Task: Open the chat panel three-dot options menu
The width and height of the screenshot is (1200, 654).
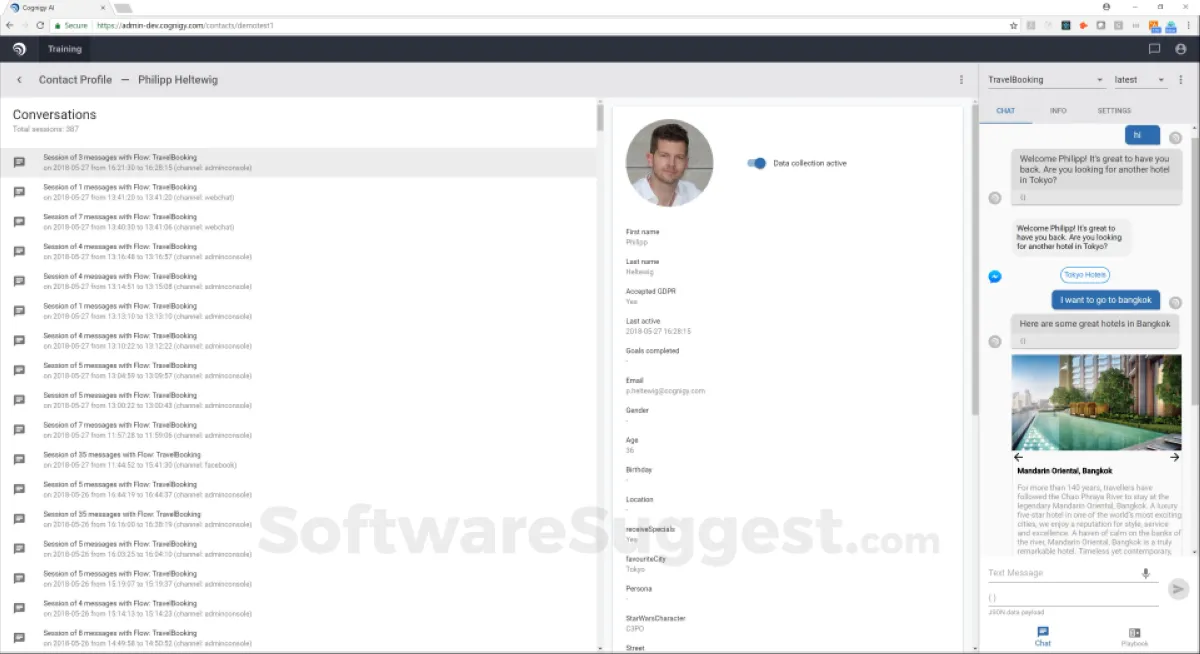Action: coord(1181,80)
